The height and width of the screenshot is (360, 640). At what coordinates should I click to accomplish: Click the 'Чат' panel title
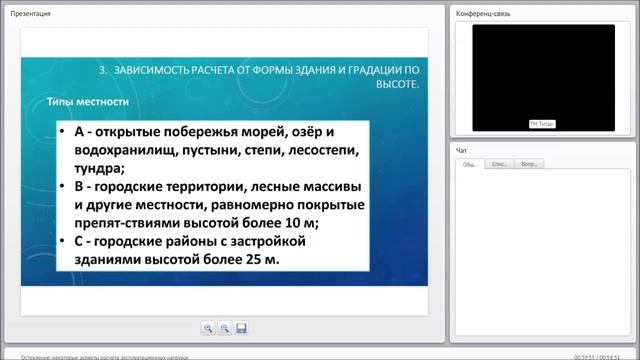tap(461, 151)
